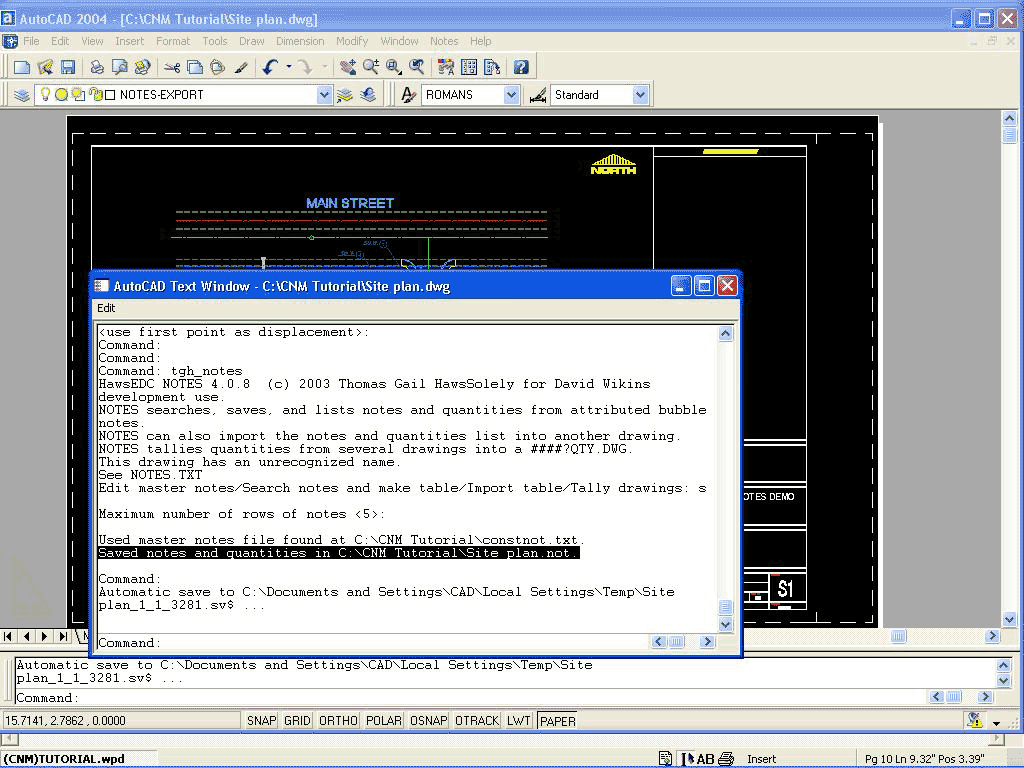
Task: Click the Cut scissors icon
Action: 172,67
